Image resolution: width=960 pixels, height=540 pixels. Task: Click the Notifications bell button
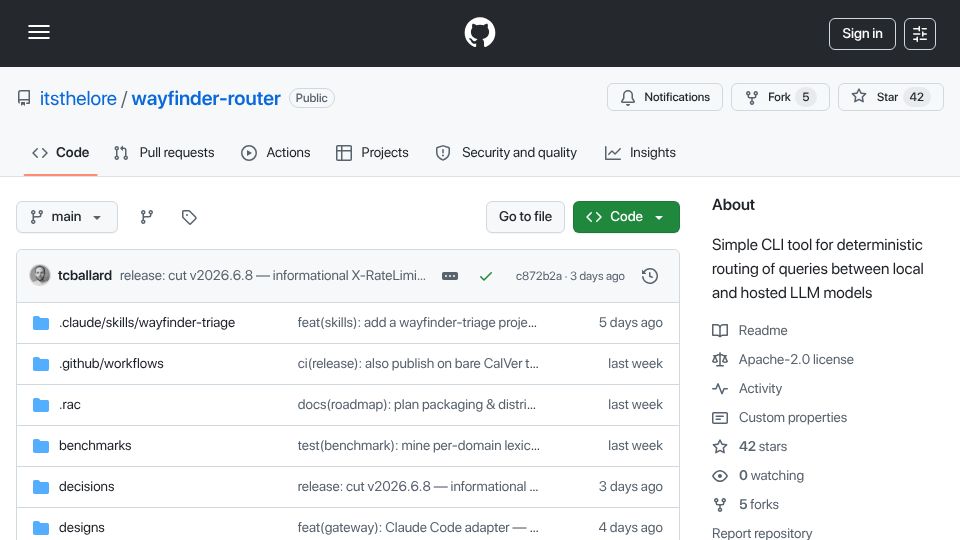[665, 97]
